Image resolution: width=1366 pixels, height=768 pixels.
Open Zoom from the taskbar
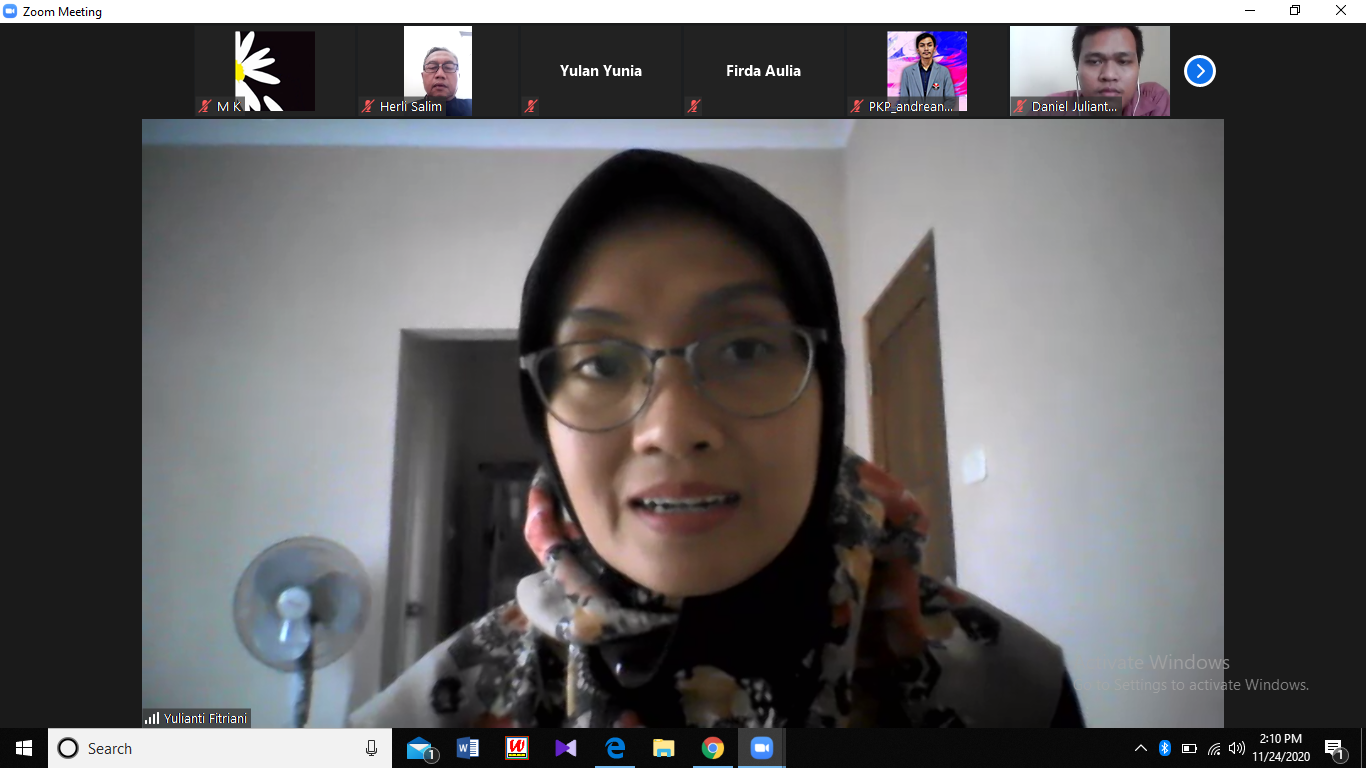click(x=762, y=748)
